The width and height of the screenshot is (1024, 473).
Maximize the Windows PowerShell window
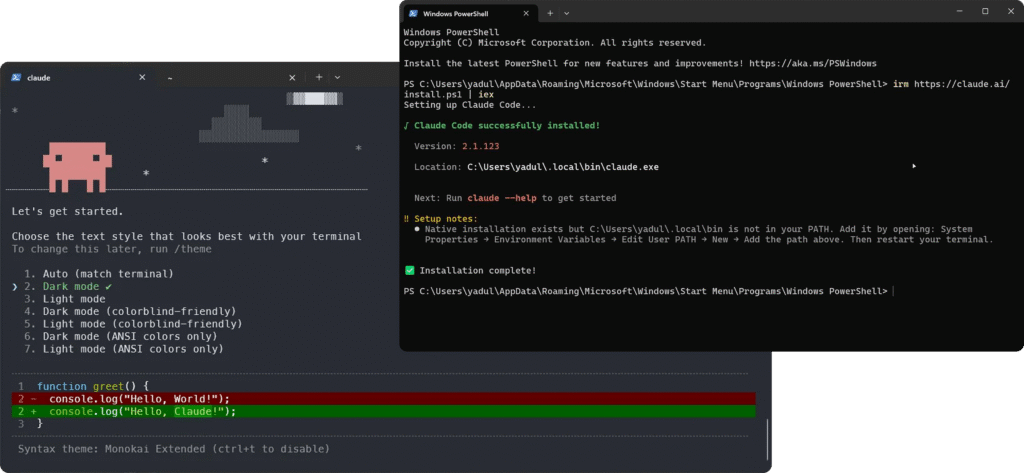tap(985, 11)
